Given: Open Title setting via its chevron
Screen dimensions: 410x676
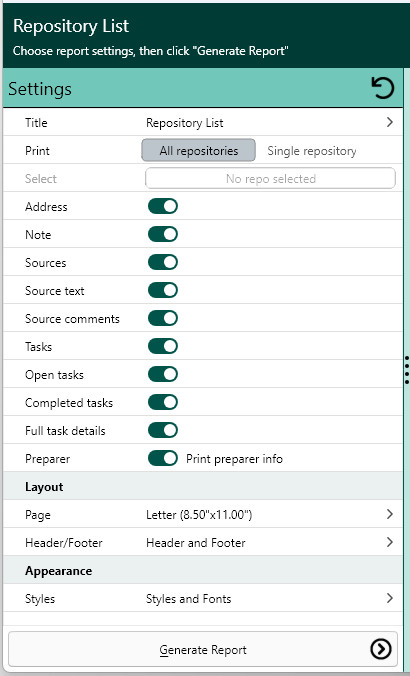Looking at the screenshot, I should pyautogui.click(x=390, y=122).
